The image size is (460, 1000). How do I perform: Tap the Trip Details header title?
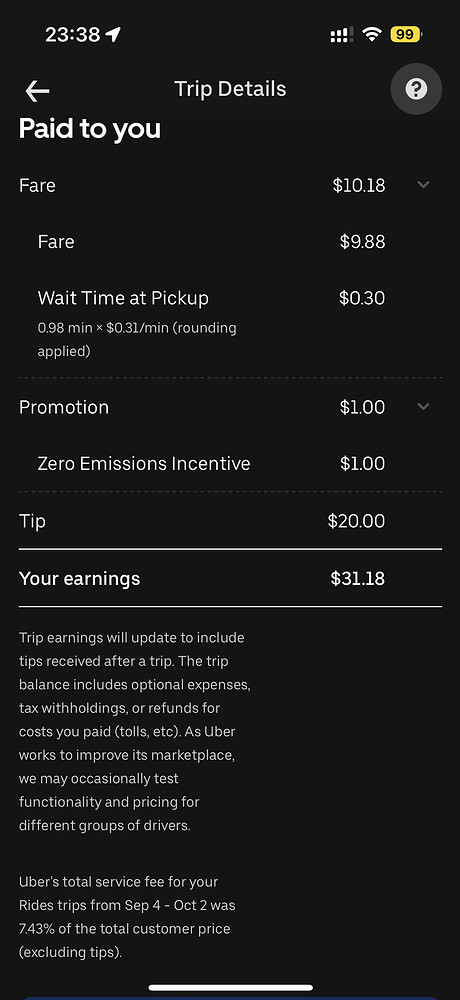click(x=230, y=89)
